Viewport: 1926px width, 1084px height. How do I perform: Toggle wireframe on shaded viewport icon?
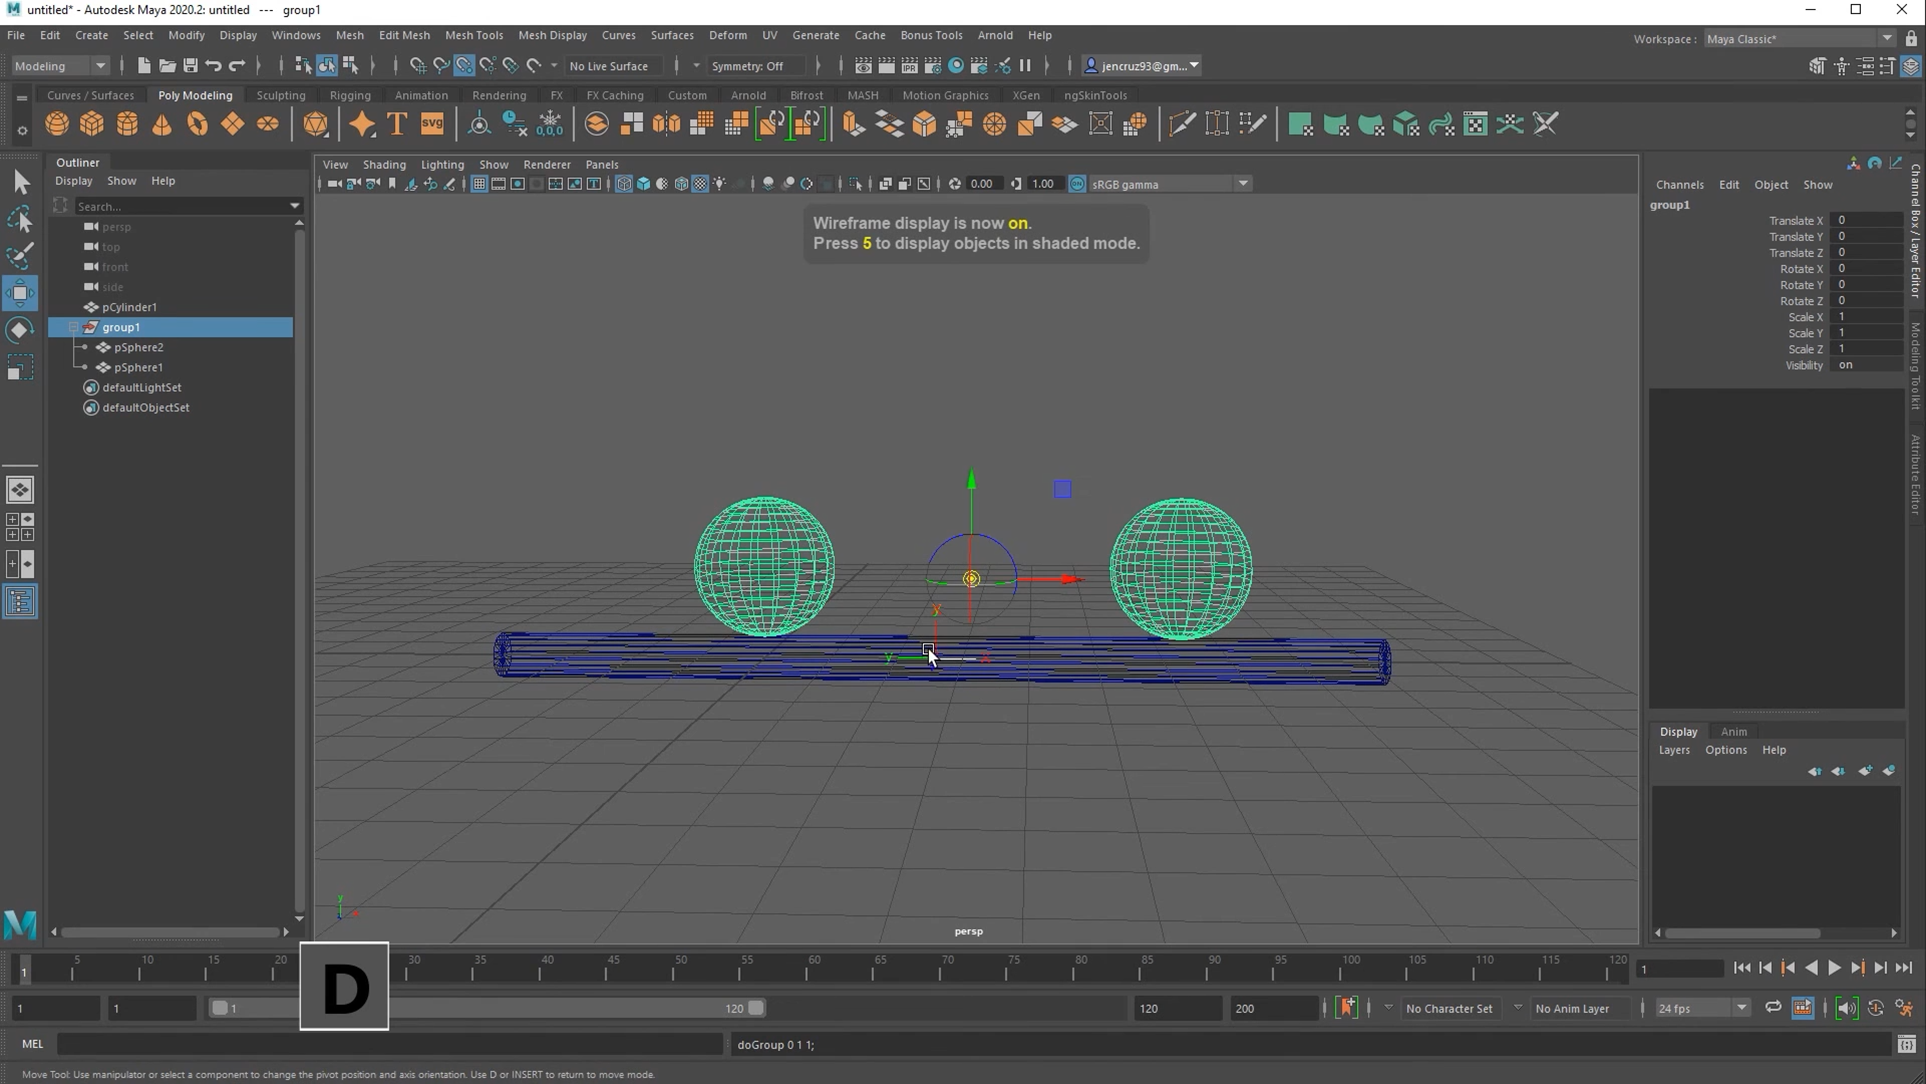coord(681,184)
